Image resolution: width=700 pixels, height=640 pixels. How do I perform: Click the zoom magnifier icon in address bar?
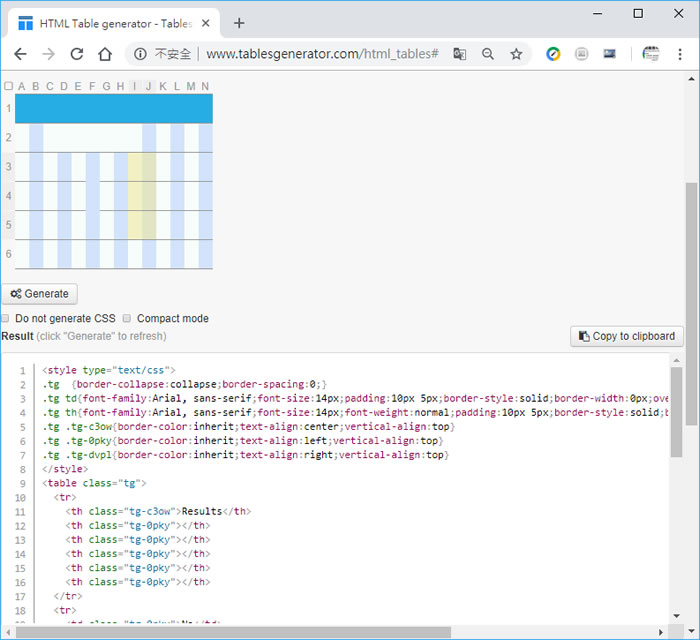[x=488, y=54]
